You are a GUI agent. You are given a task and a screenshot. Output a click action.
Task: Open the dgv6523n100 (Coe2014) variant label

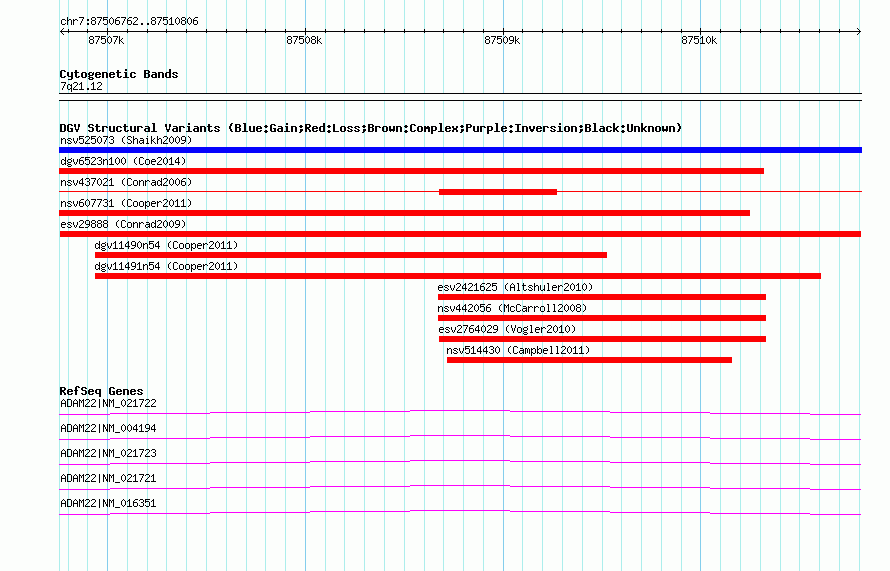[x=123, y=161]
